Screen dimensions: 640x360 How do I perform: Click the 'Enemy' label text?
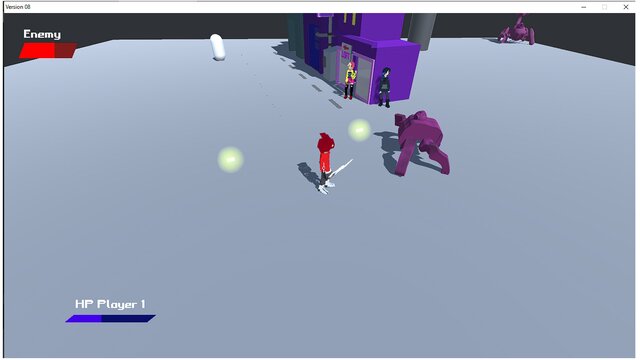coord(42,34)
